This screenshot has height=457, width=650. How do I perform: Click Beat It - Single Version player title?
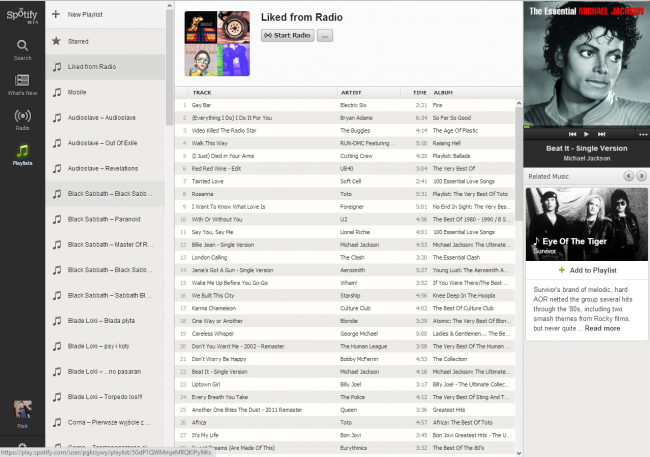[587, 148]
